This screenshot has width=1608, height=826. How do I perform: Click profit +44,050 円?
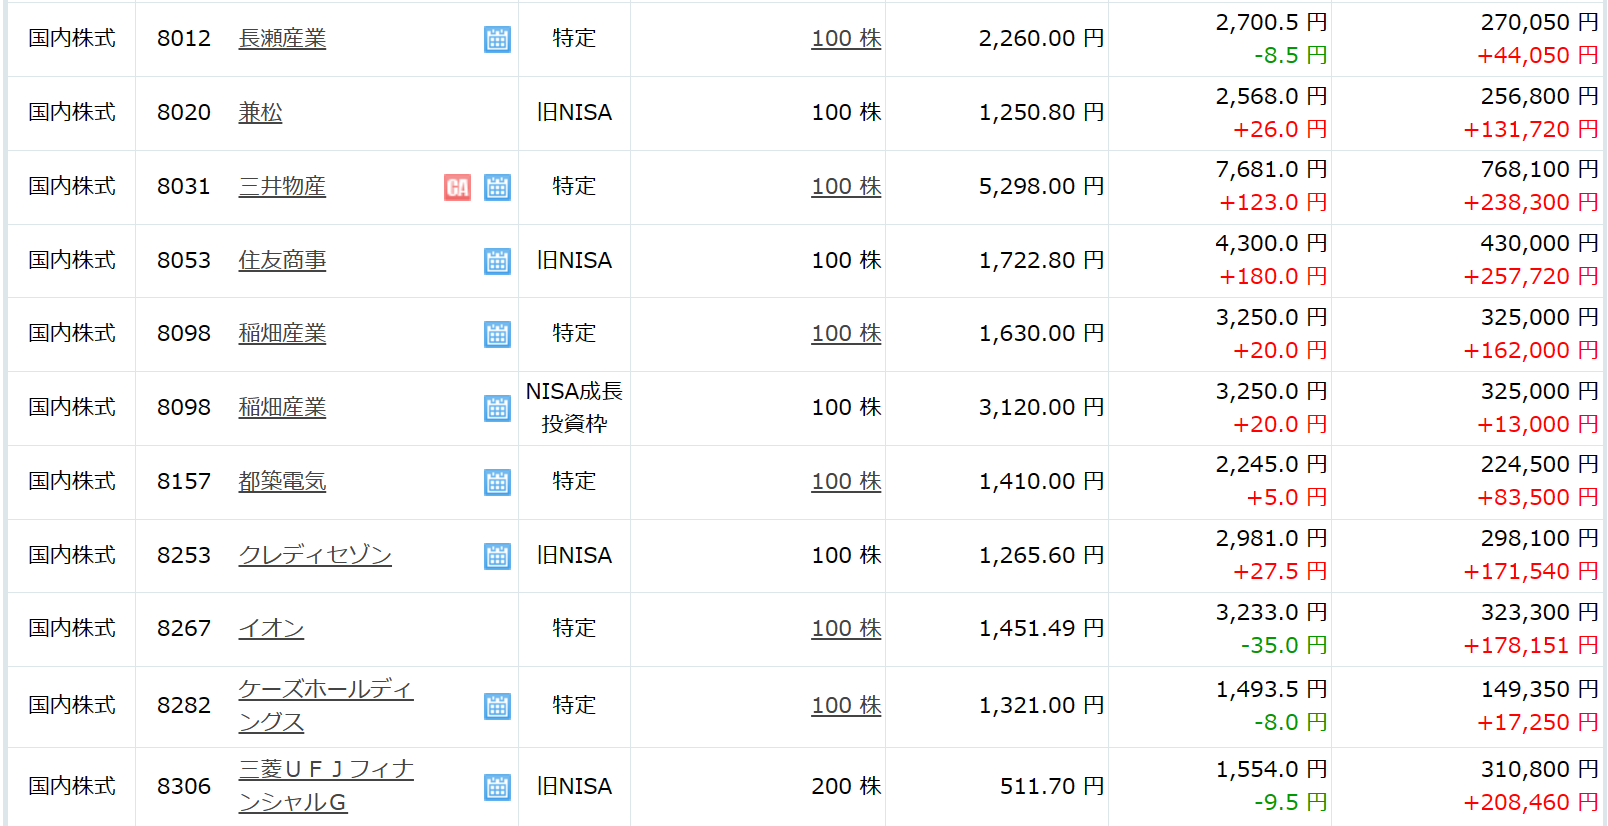(1538, 55)
